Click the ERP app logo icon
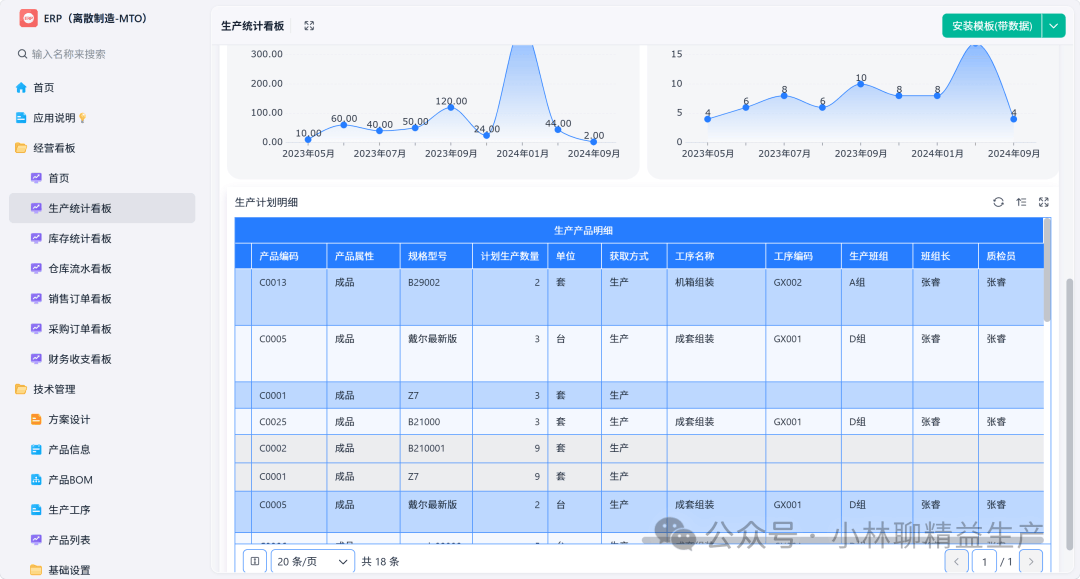Screen dimensions: 1080x579 [x=28, y=19]
